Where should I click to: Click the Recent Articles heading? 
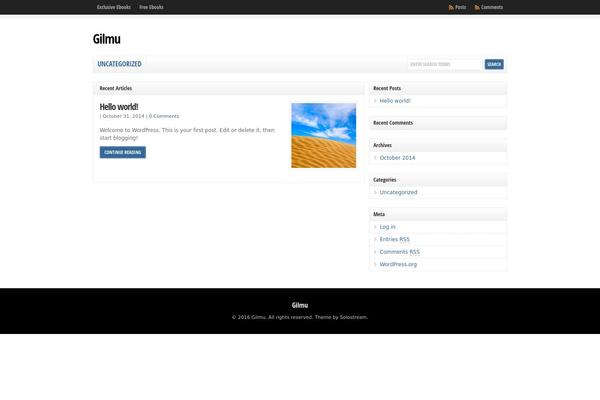(116, 88)
